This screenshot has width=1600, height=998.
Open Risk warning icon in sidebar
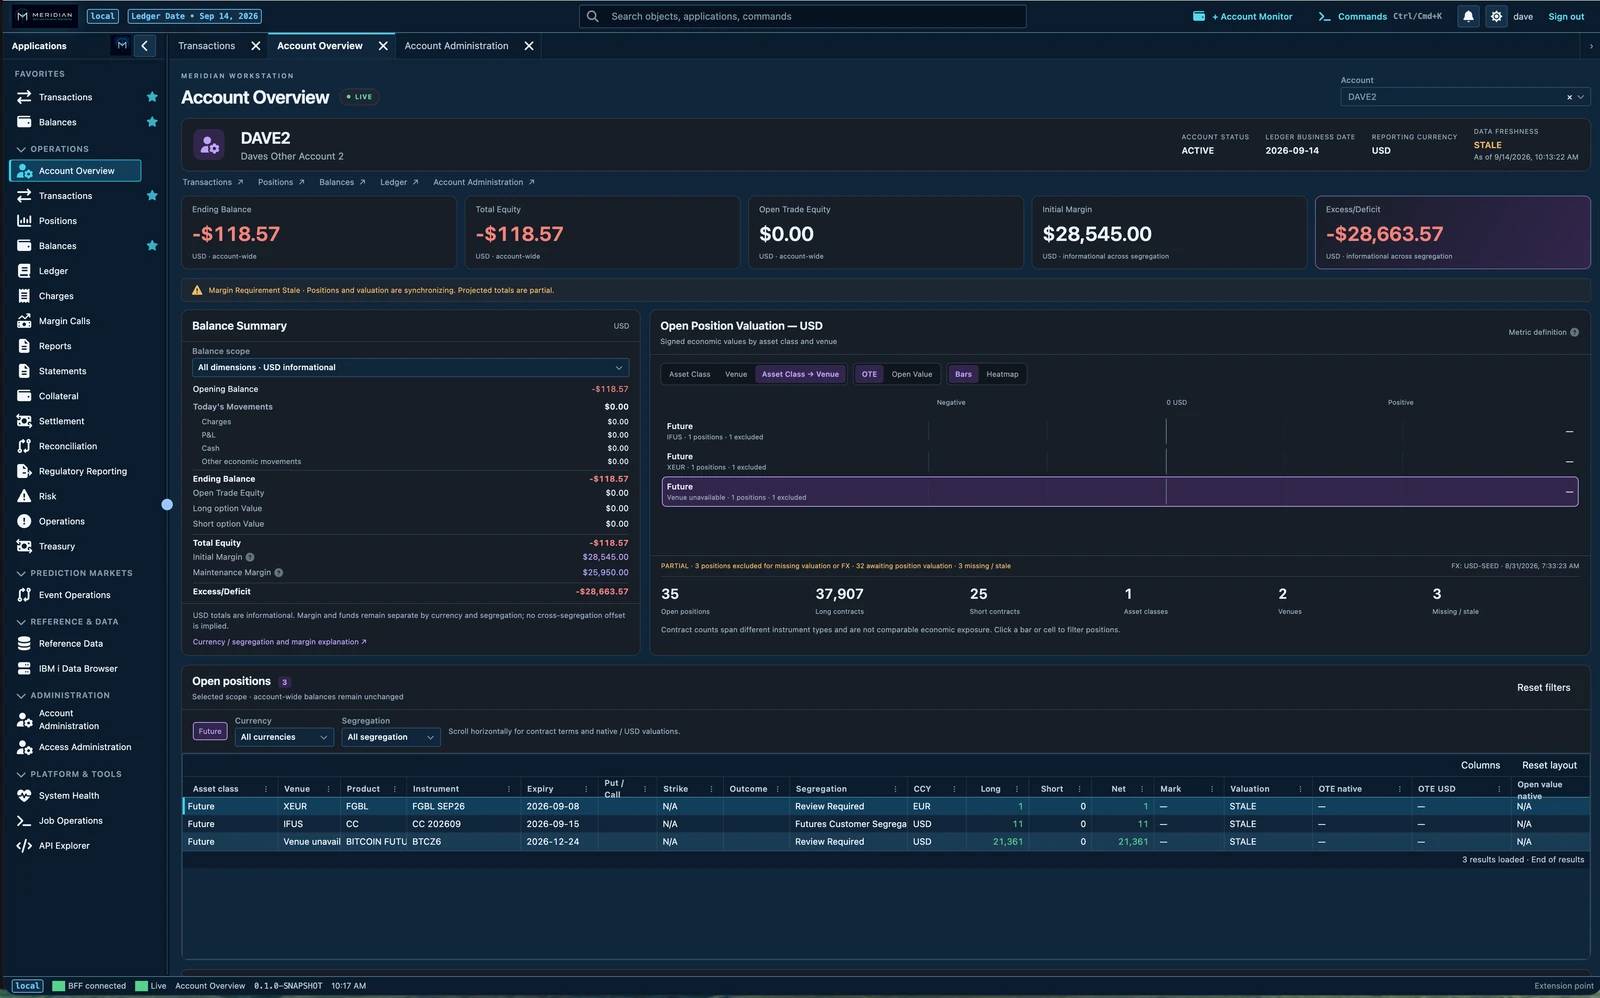[24, 496]
